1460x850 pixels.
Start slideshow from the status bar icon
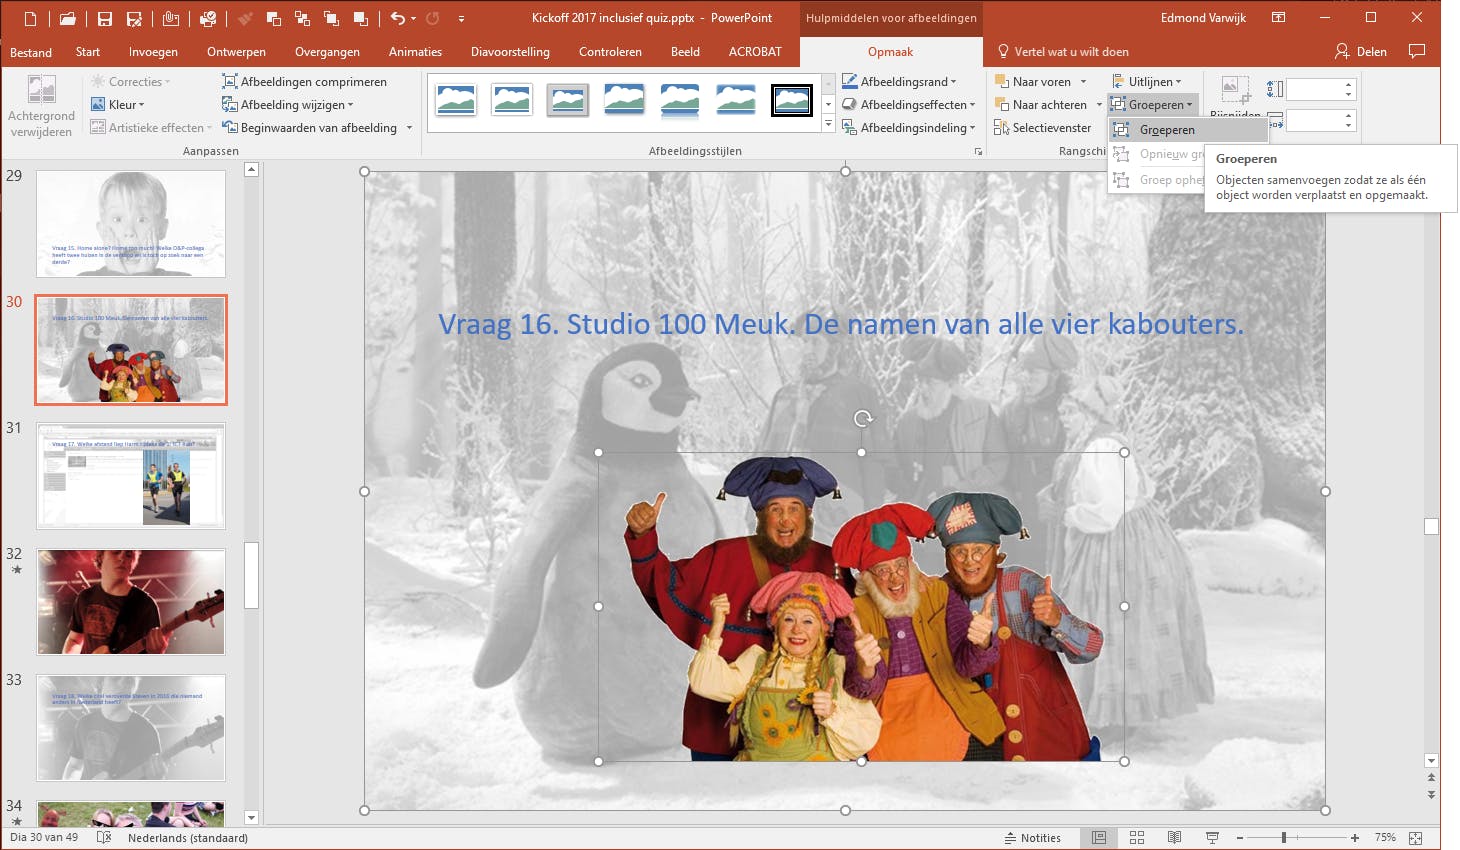tap(1212, 838)
